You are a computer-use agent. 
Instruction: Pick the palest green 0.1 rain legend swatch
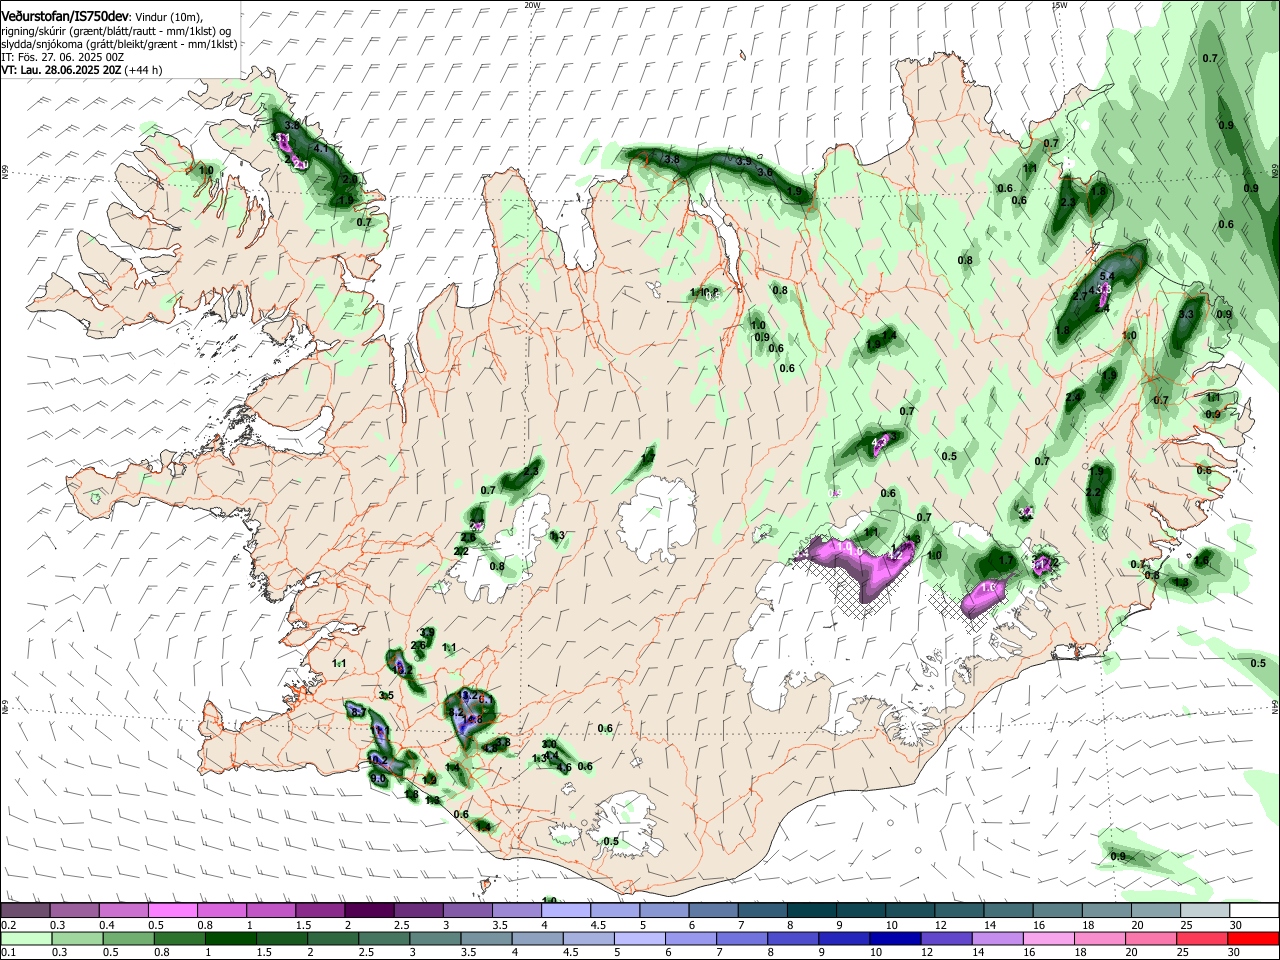coord(25,939)
